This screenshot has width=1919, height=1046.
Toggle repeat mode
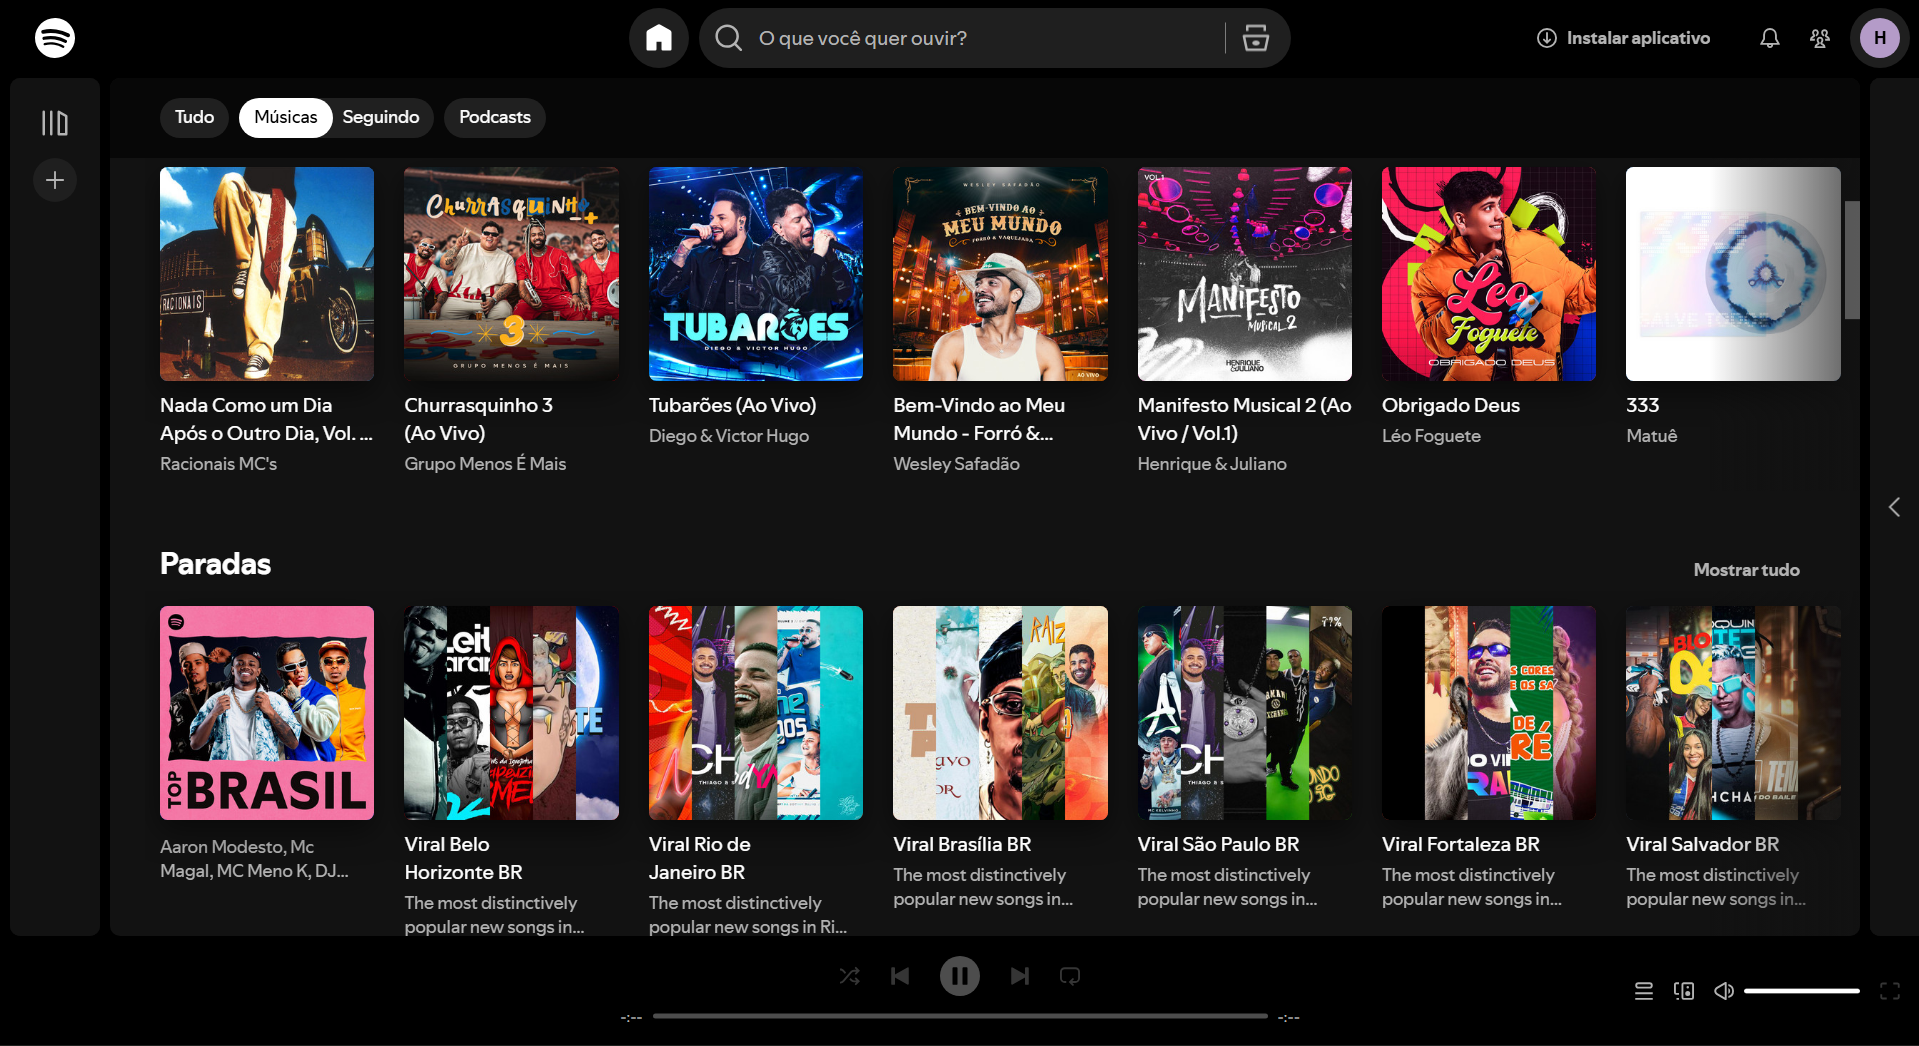(1070, 976)
